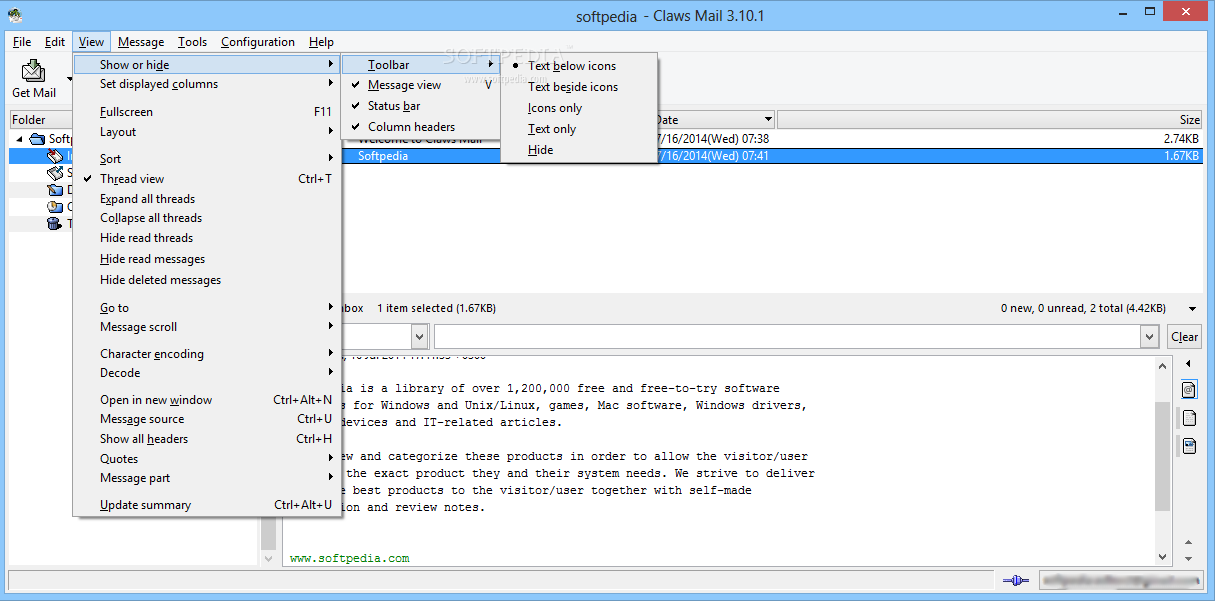
Task: Select the Trash can folder icon
Action: point(55,224)
